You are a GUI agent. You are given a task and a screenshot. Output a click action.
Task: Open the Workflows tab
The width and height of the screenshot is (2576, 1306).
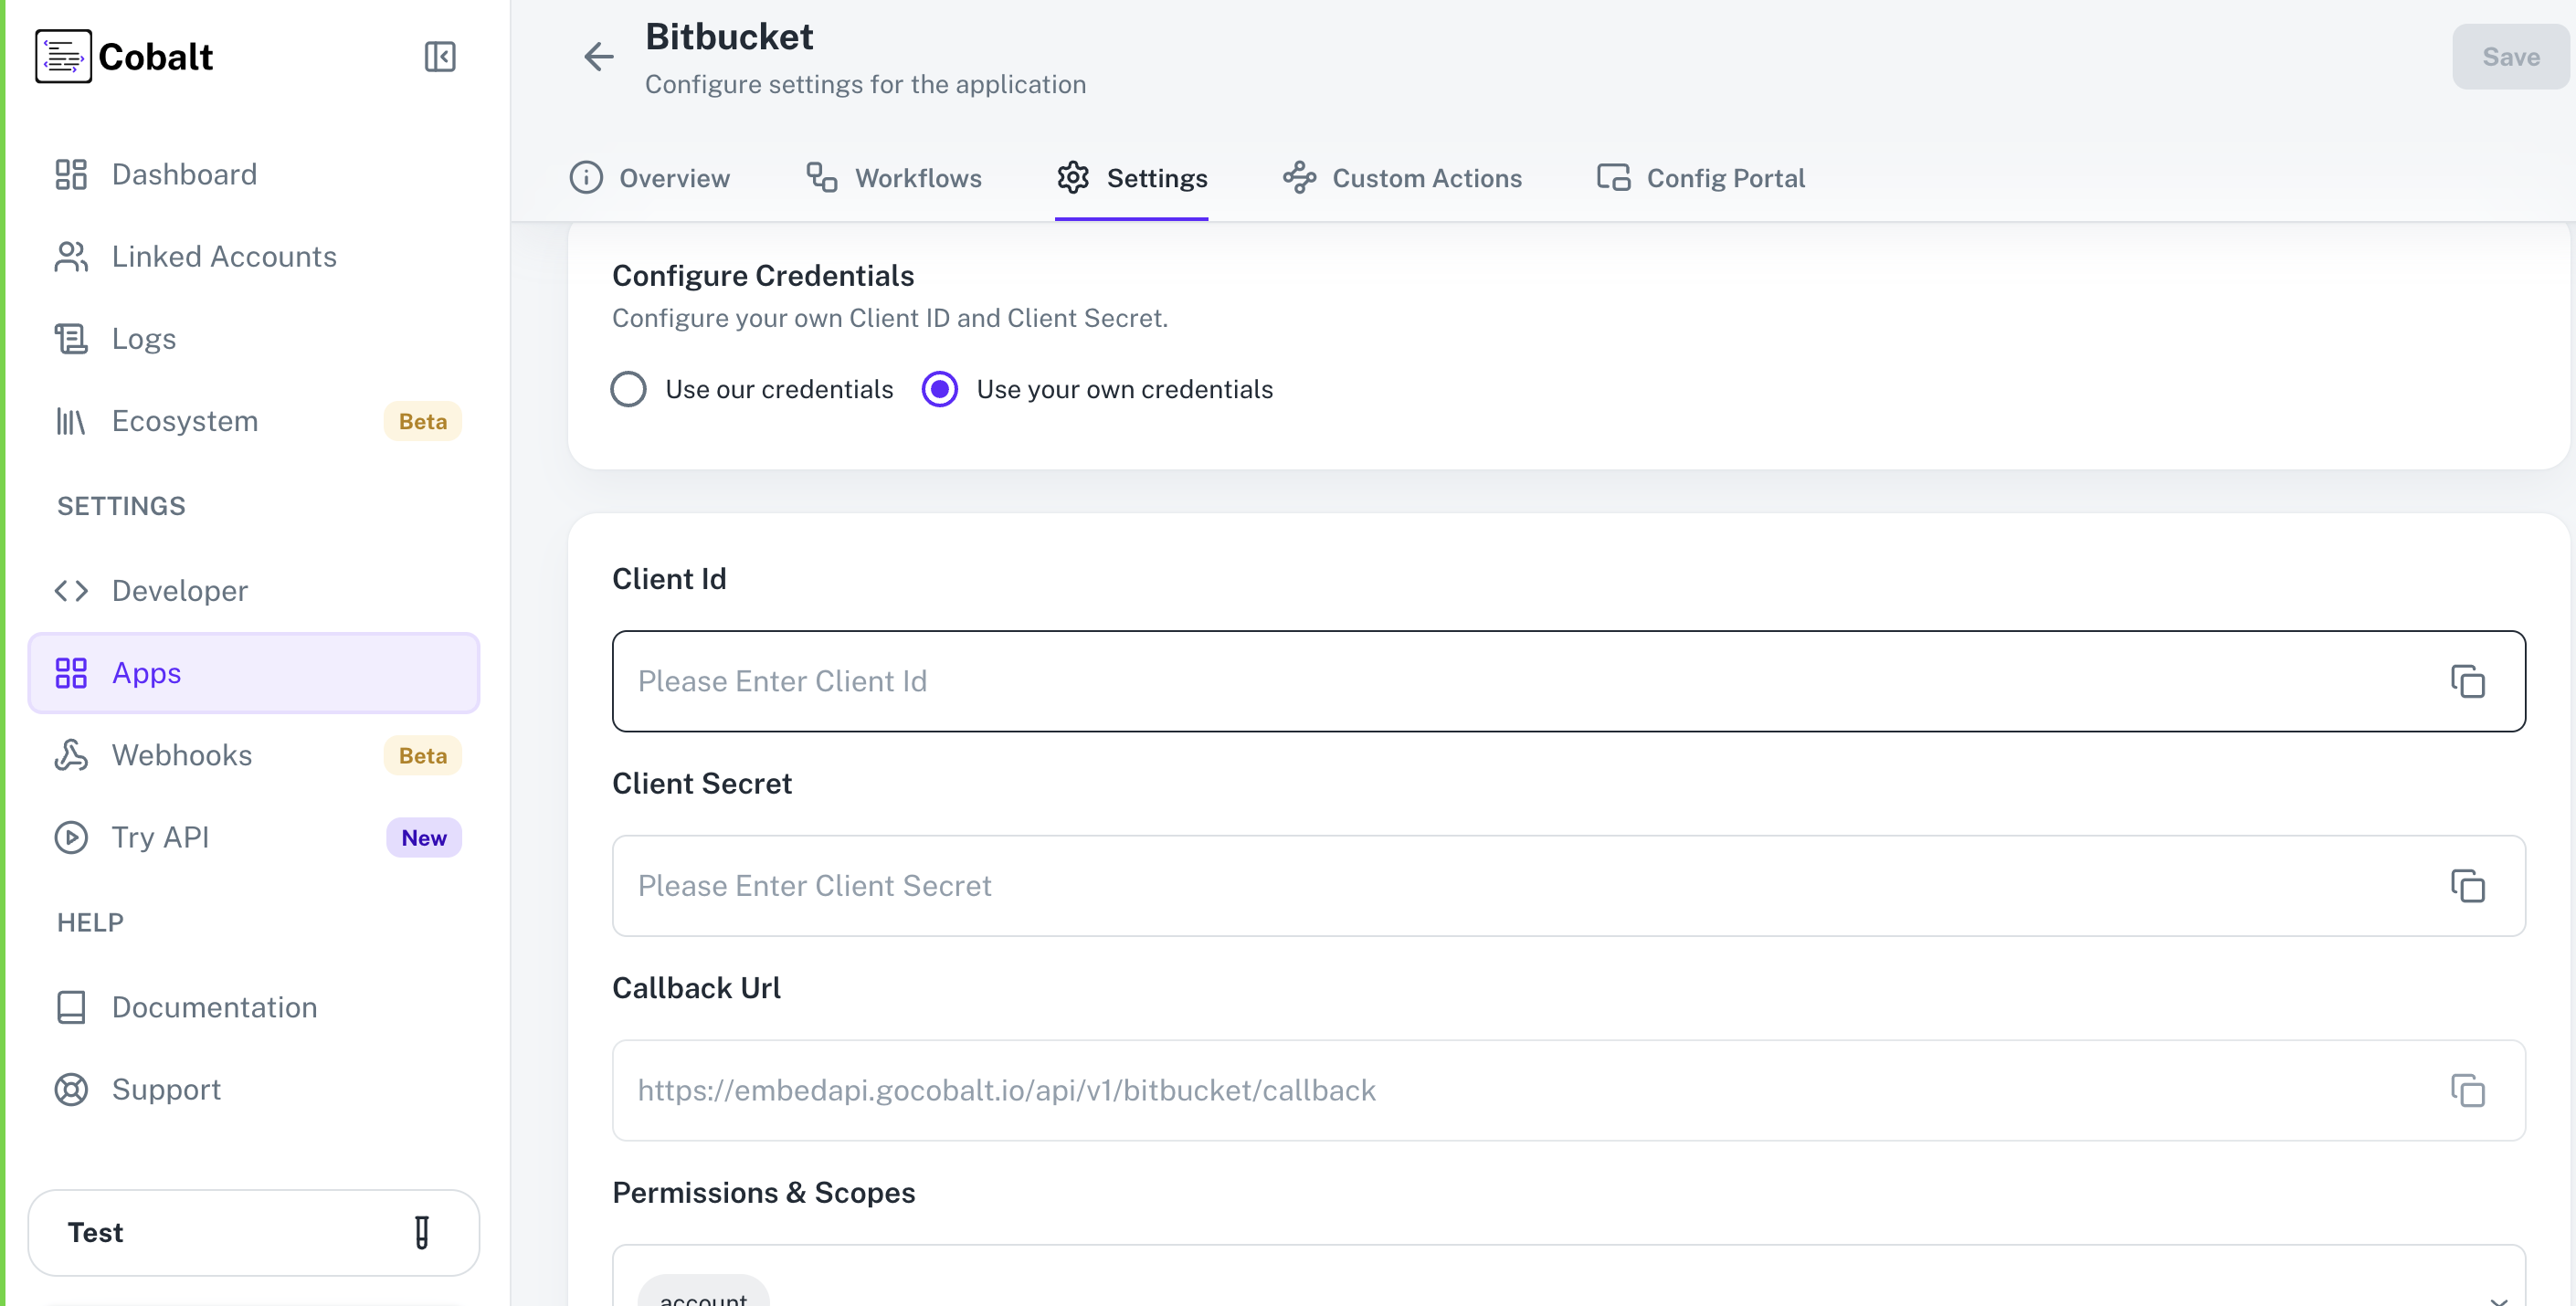(x=918, y=178)
